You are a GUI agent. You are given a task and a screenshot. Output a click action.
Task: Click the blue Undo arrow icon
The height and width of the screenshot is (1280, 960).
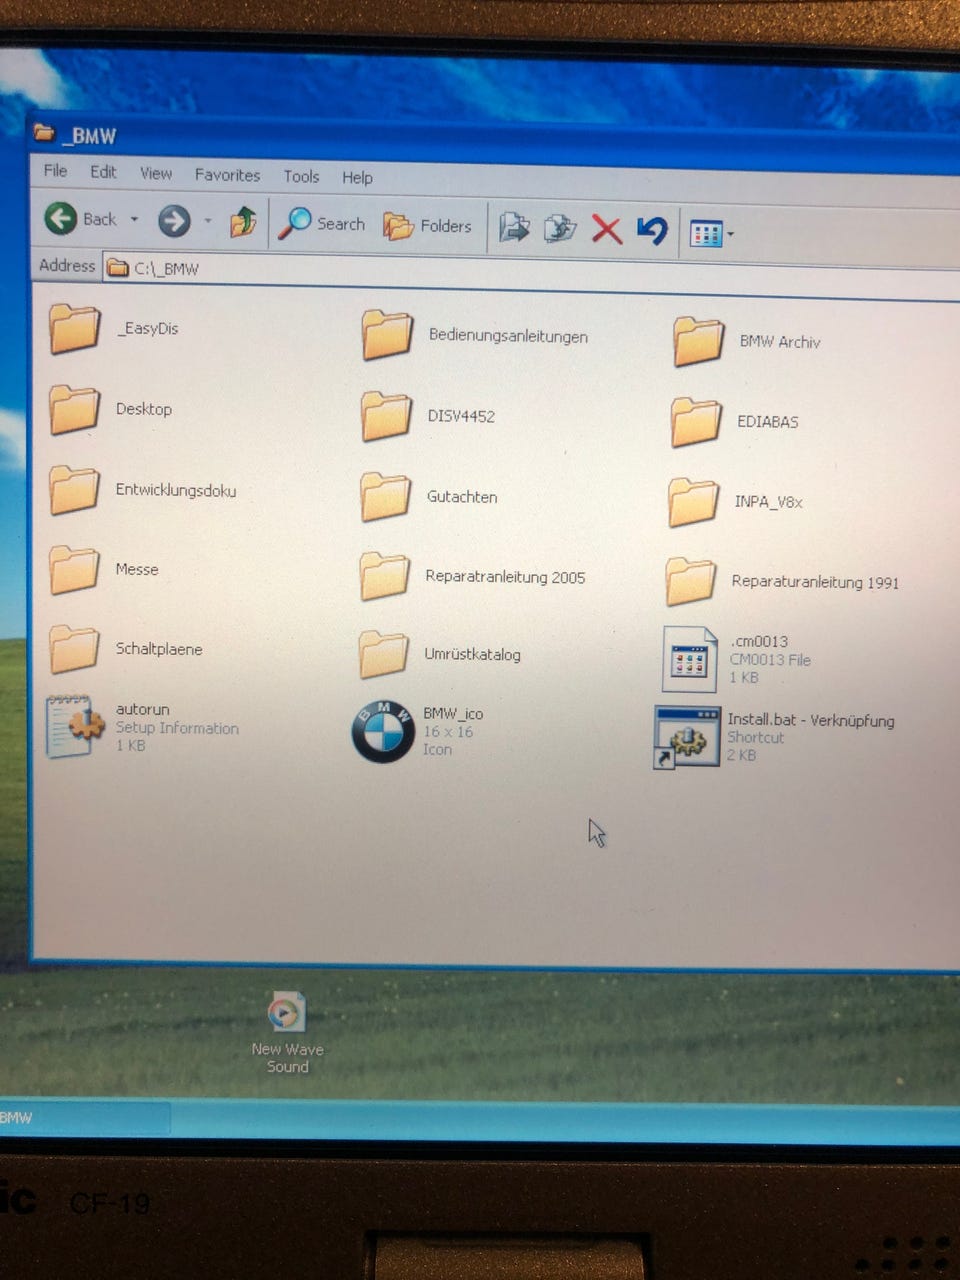652,230
